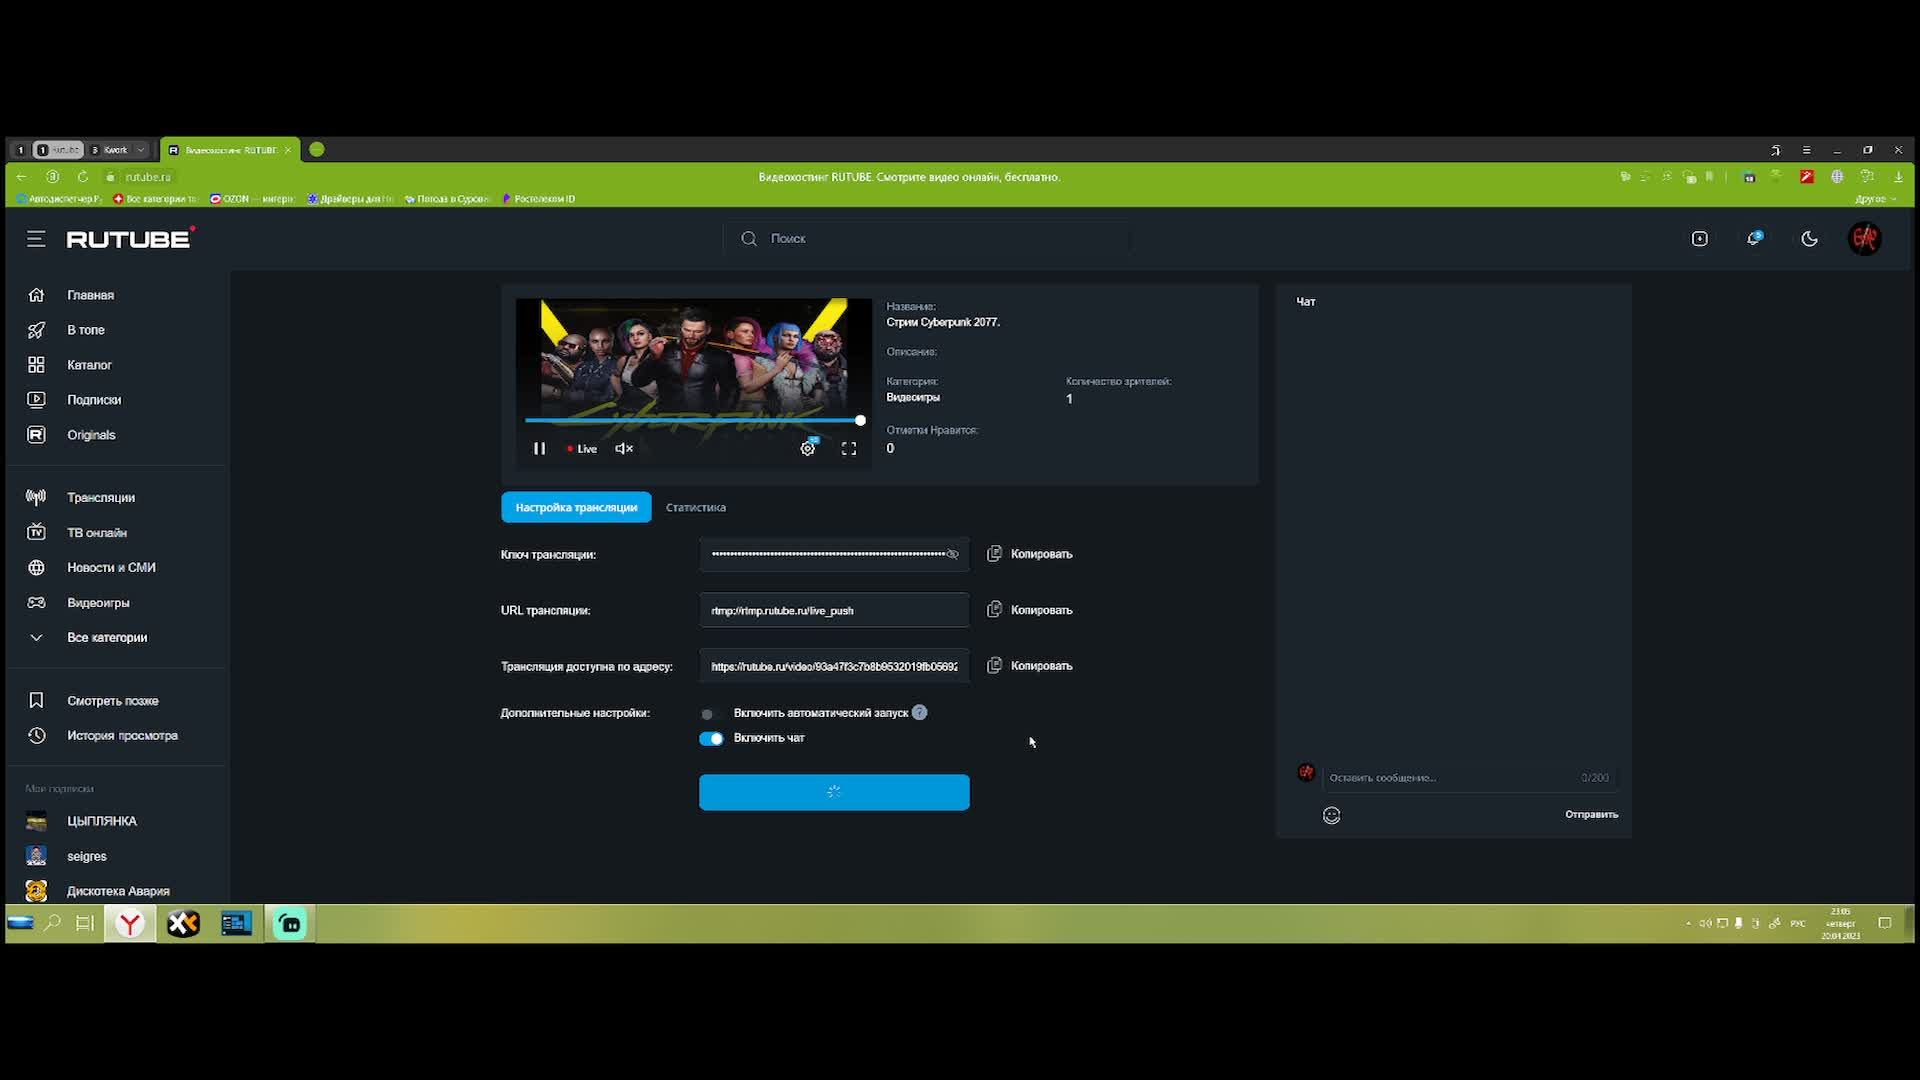Close the Видеохостинг RUTUBE tab
The height and width of the screenshot is (1080, 1920).
(x=288, y=150)
